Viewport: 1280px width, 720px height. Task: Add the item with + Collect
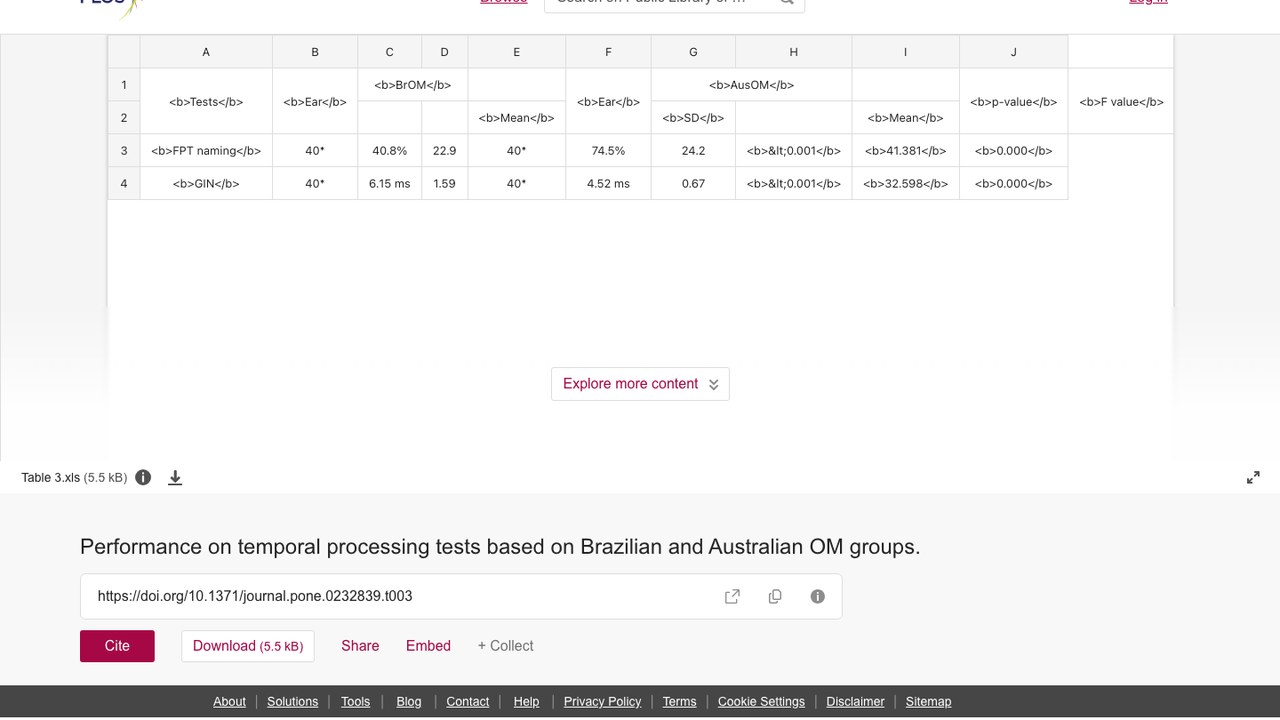pyautogui.click(x=505, y=646)
